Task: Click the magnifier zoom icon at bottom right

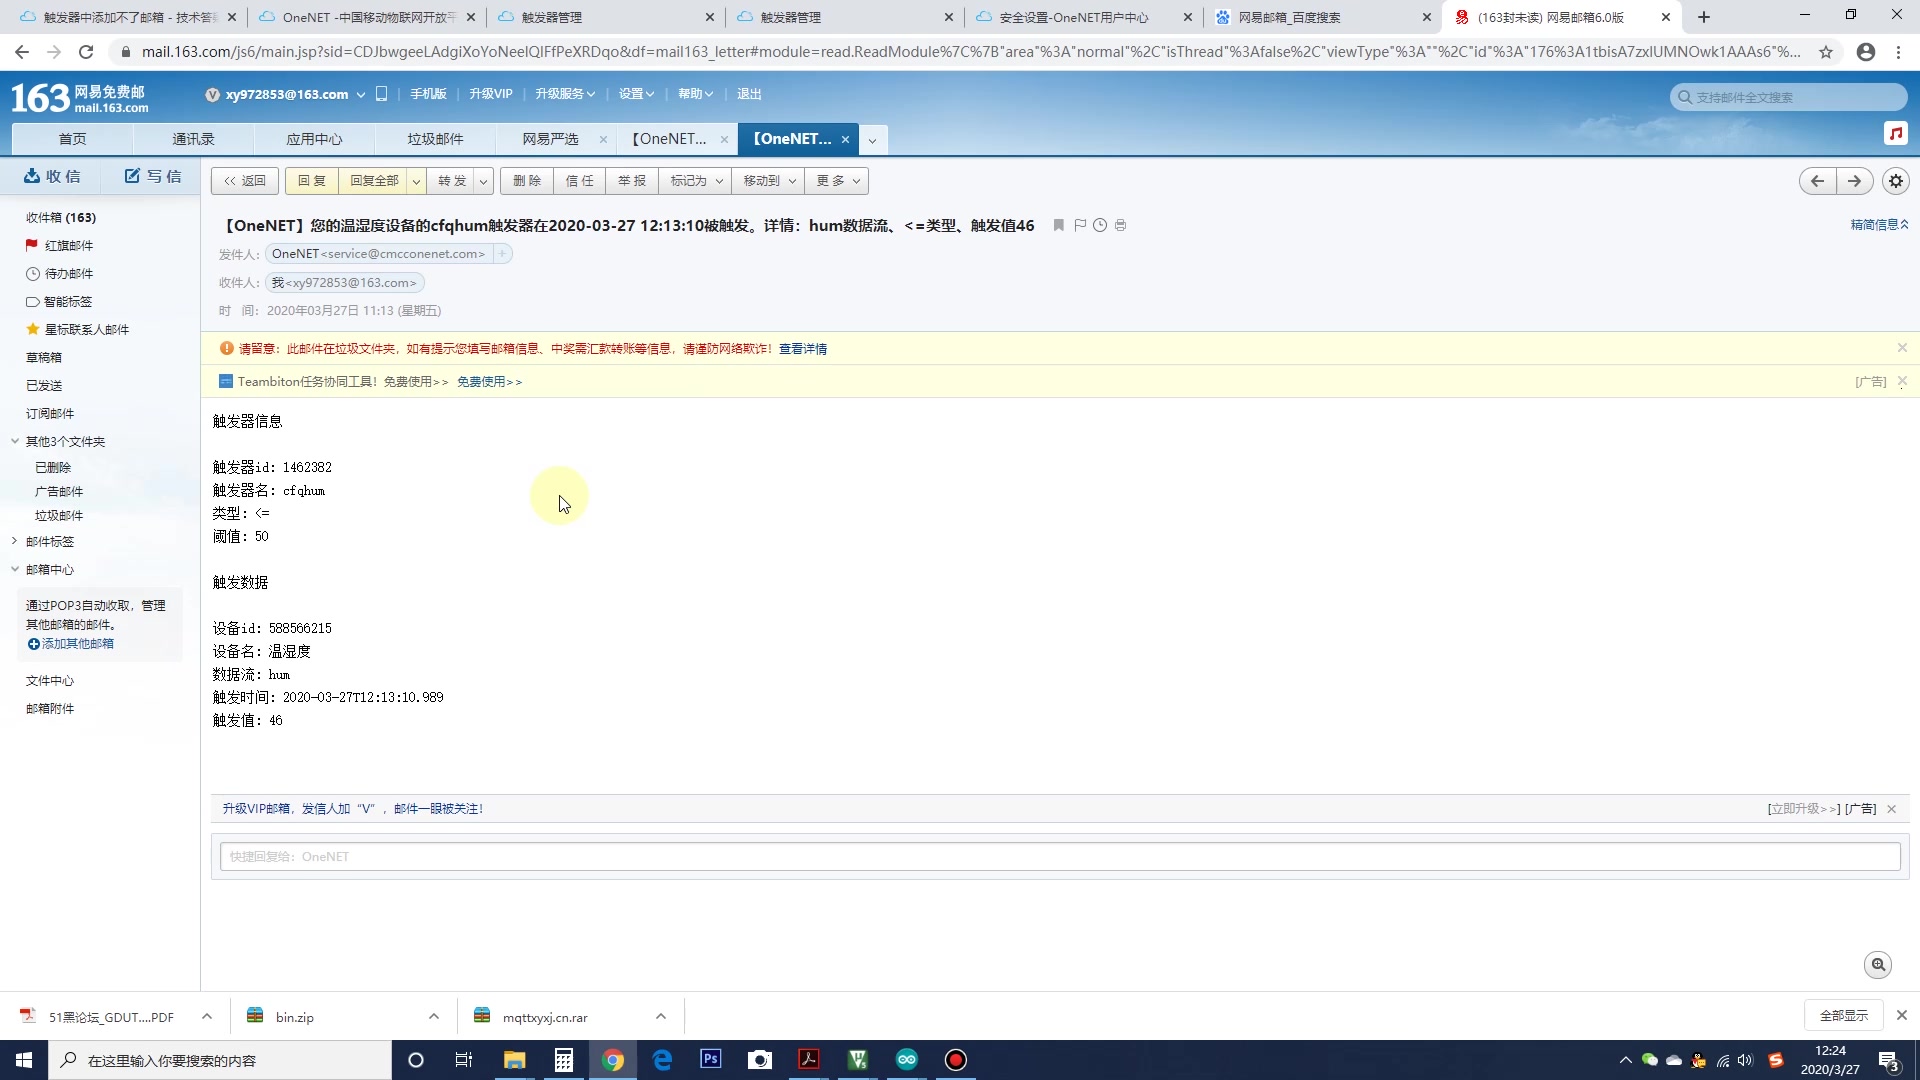Action: coord(1878,964)
